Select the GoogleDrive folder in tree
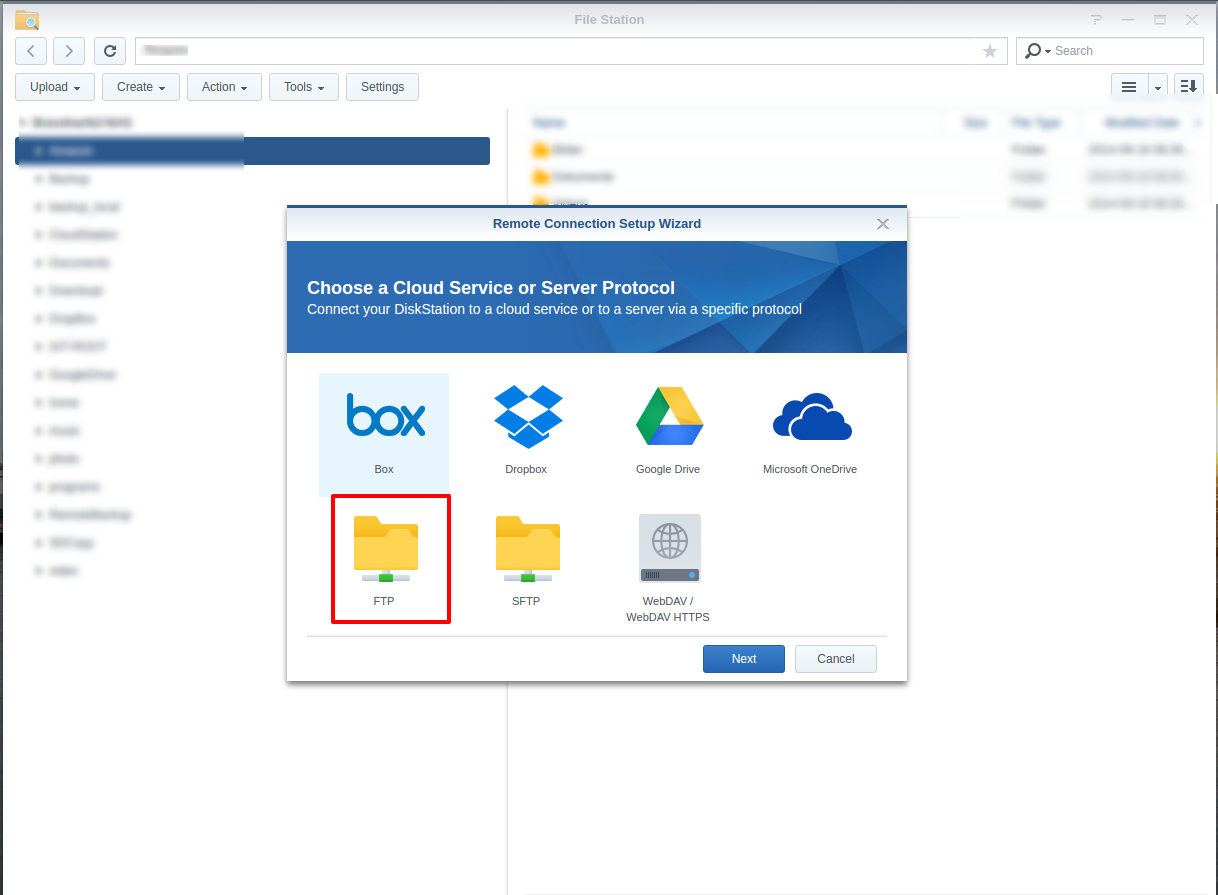 click(x=83, y=375)
